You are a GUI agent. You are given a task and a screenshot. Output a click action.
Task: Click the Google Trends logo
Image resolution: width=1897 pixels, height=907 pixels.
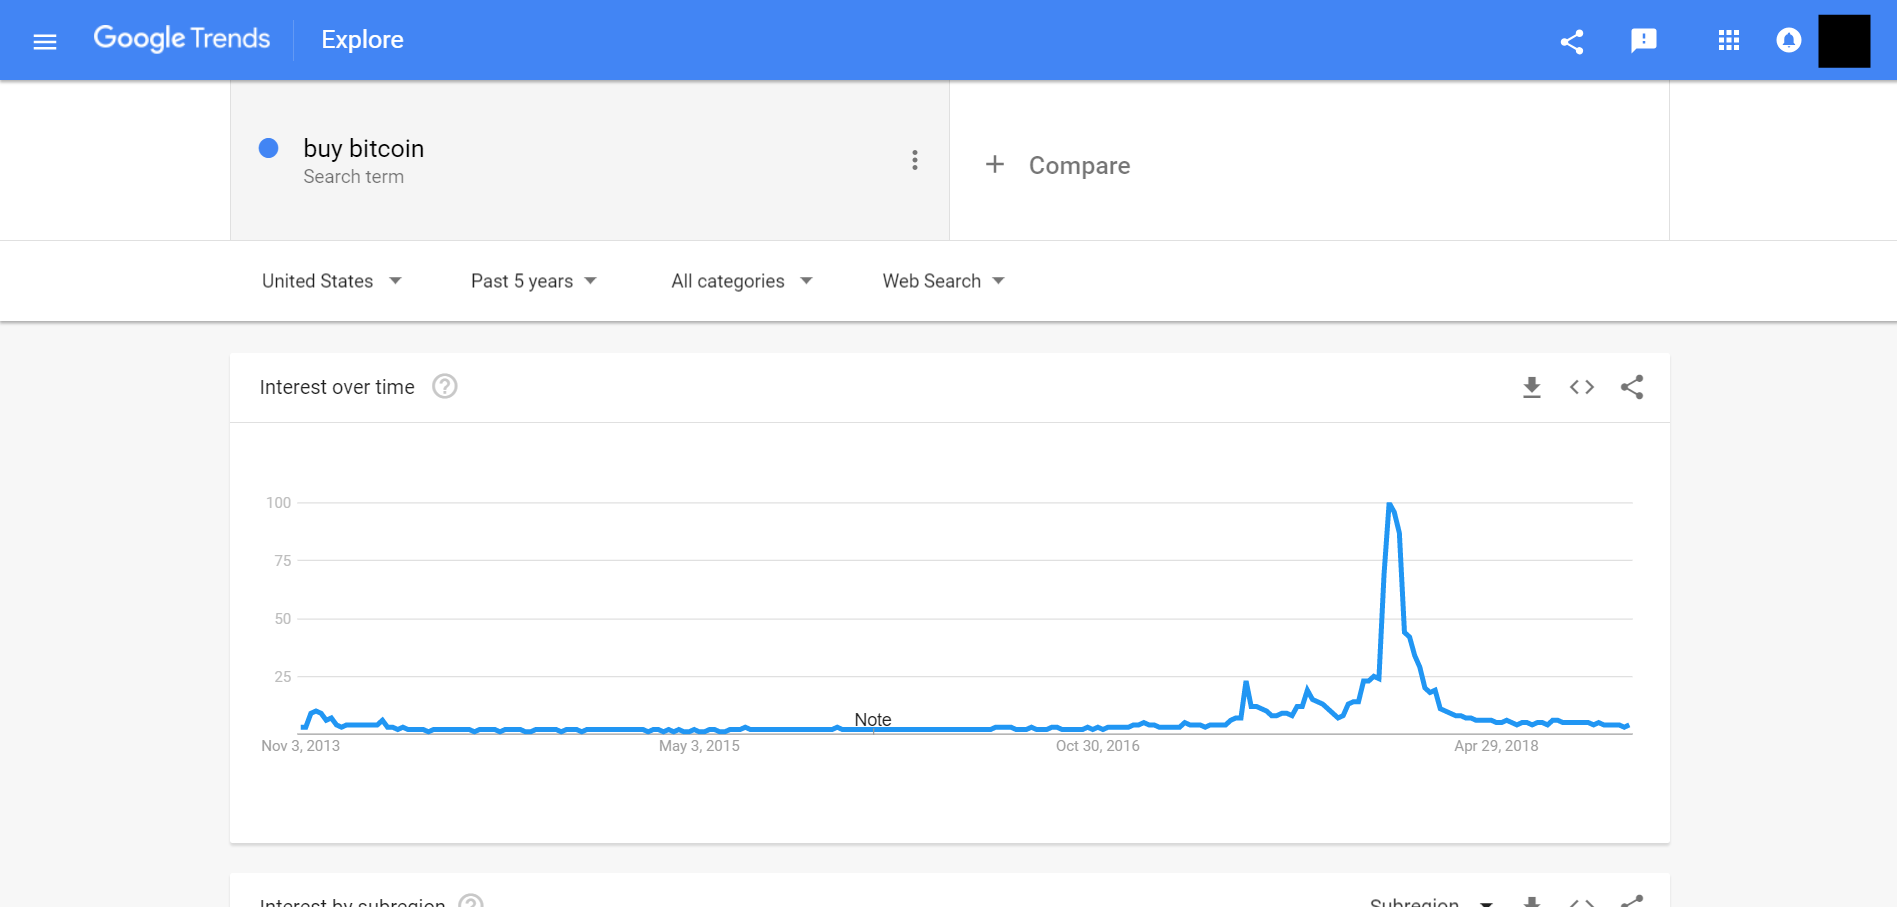coord(182,39)
